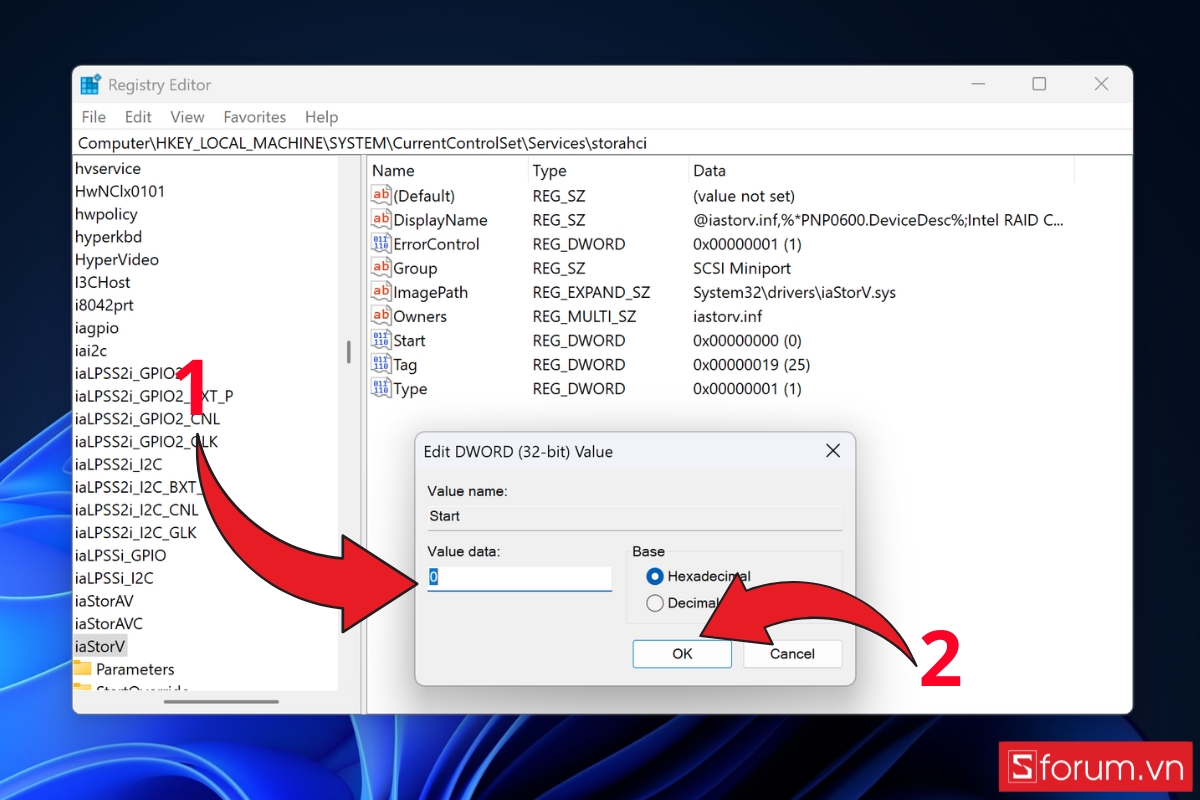The height and width of the screenshot is (800, 1200).
Task: Click the "(value not set)" data cell
Action: pos(744,196)
